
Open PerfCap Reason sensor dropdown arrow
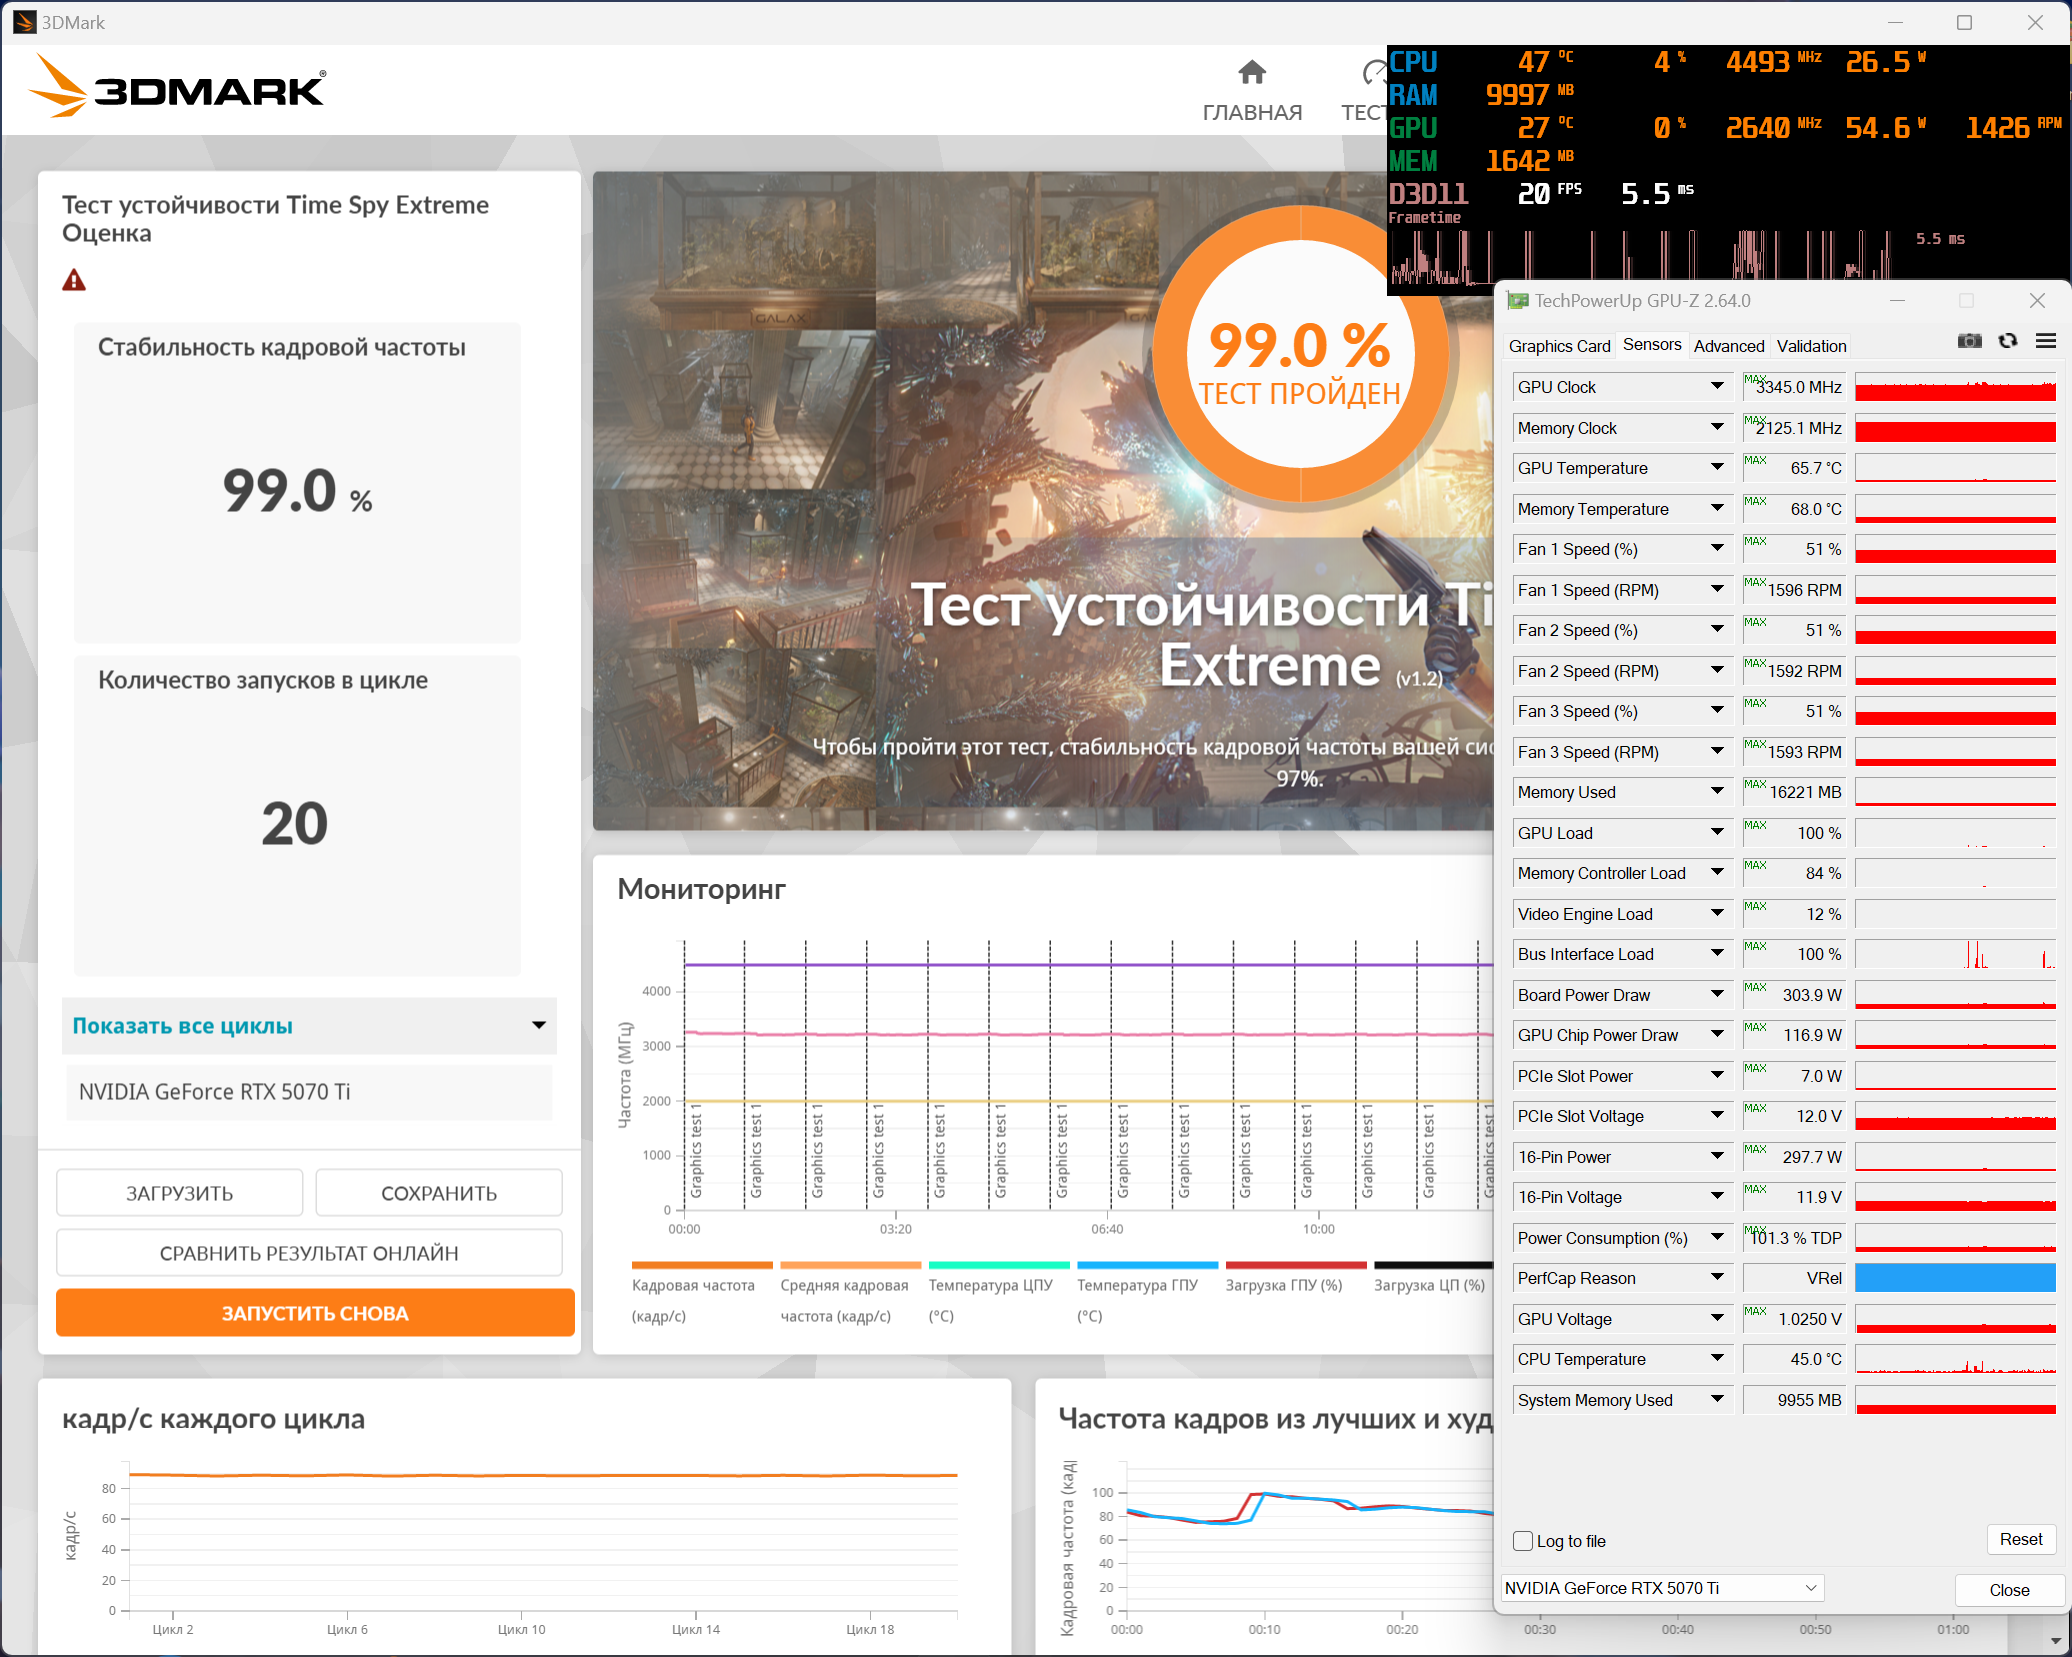1717,1278
